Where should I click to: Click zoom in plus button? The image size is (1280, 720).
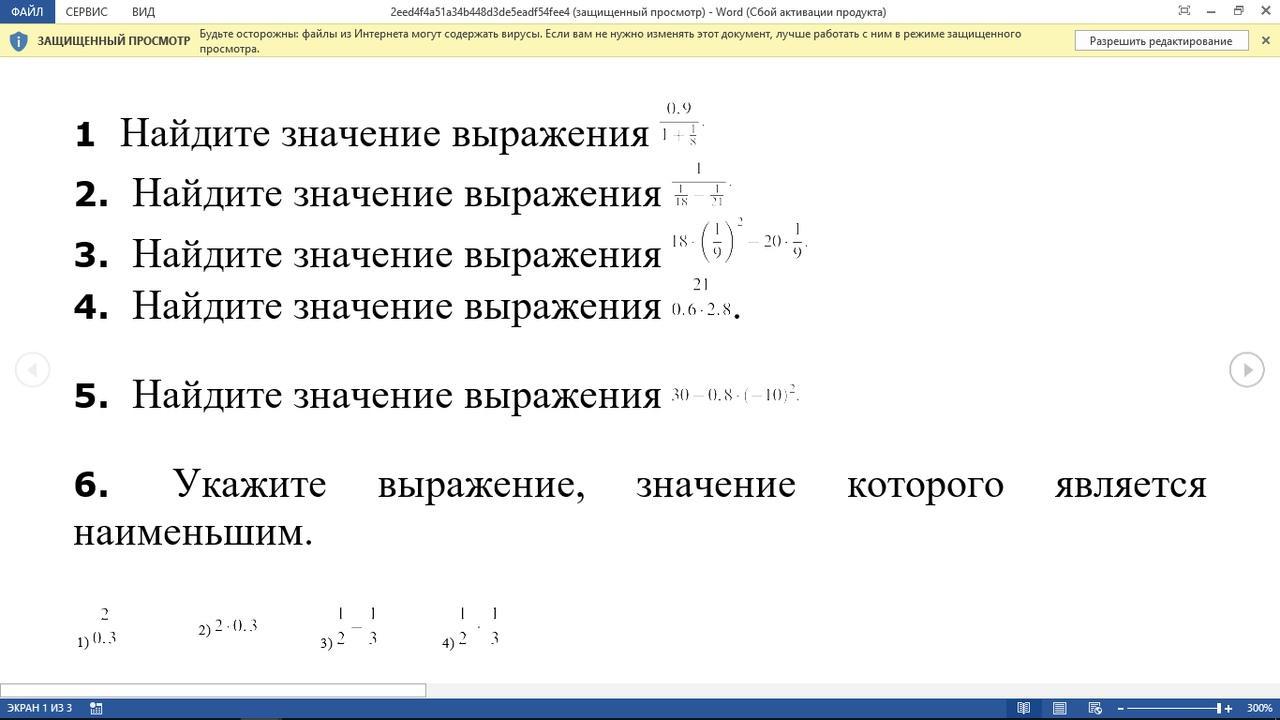click(1228, 708)
